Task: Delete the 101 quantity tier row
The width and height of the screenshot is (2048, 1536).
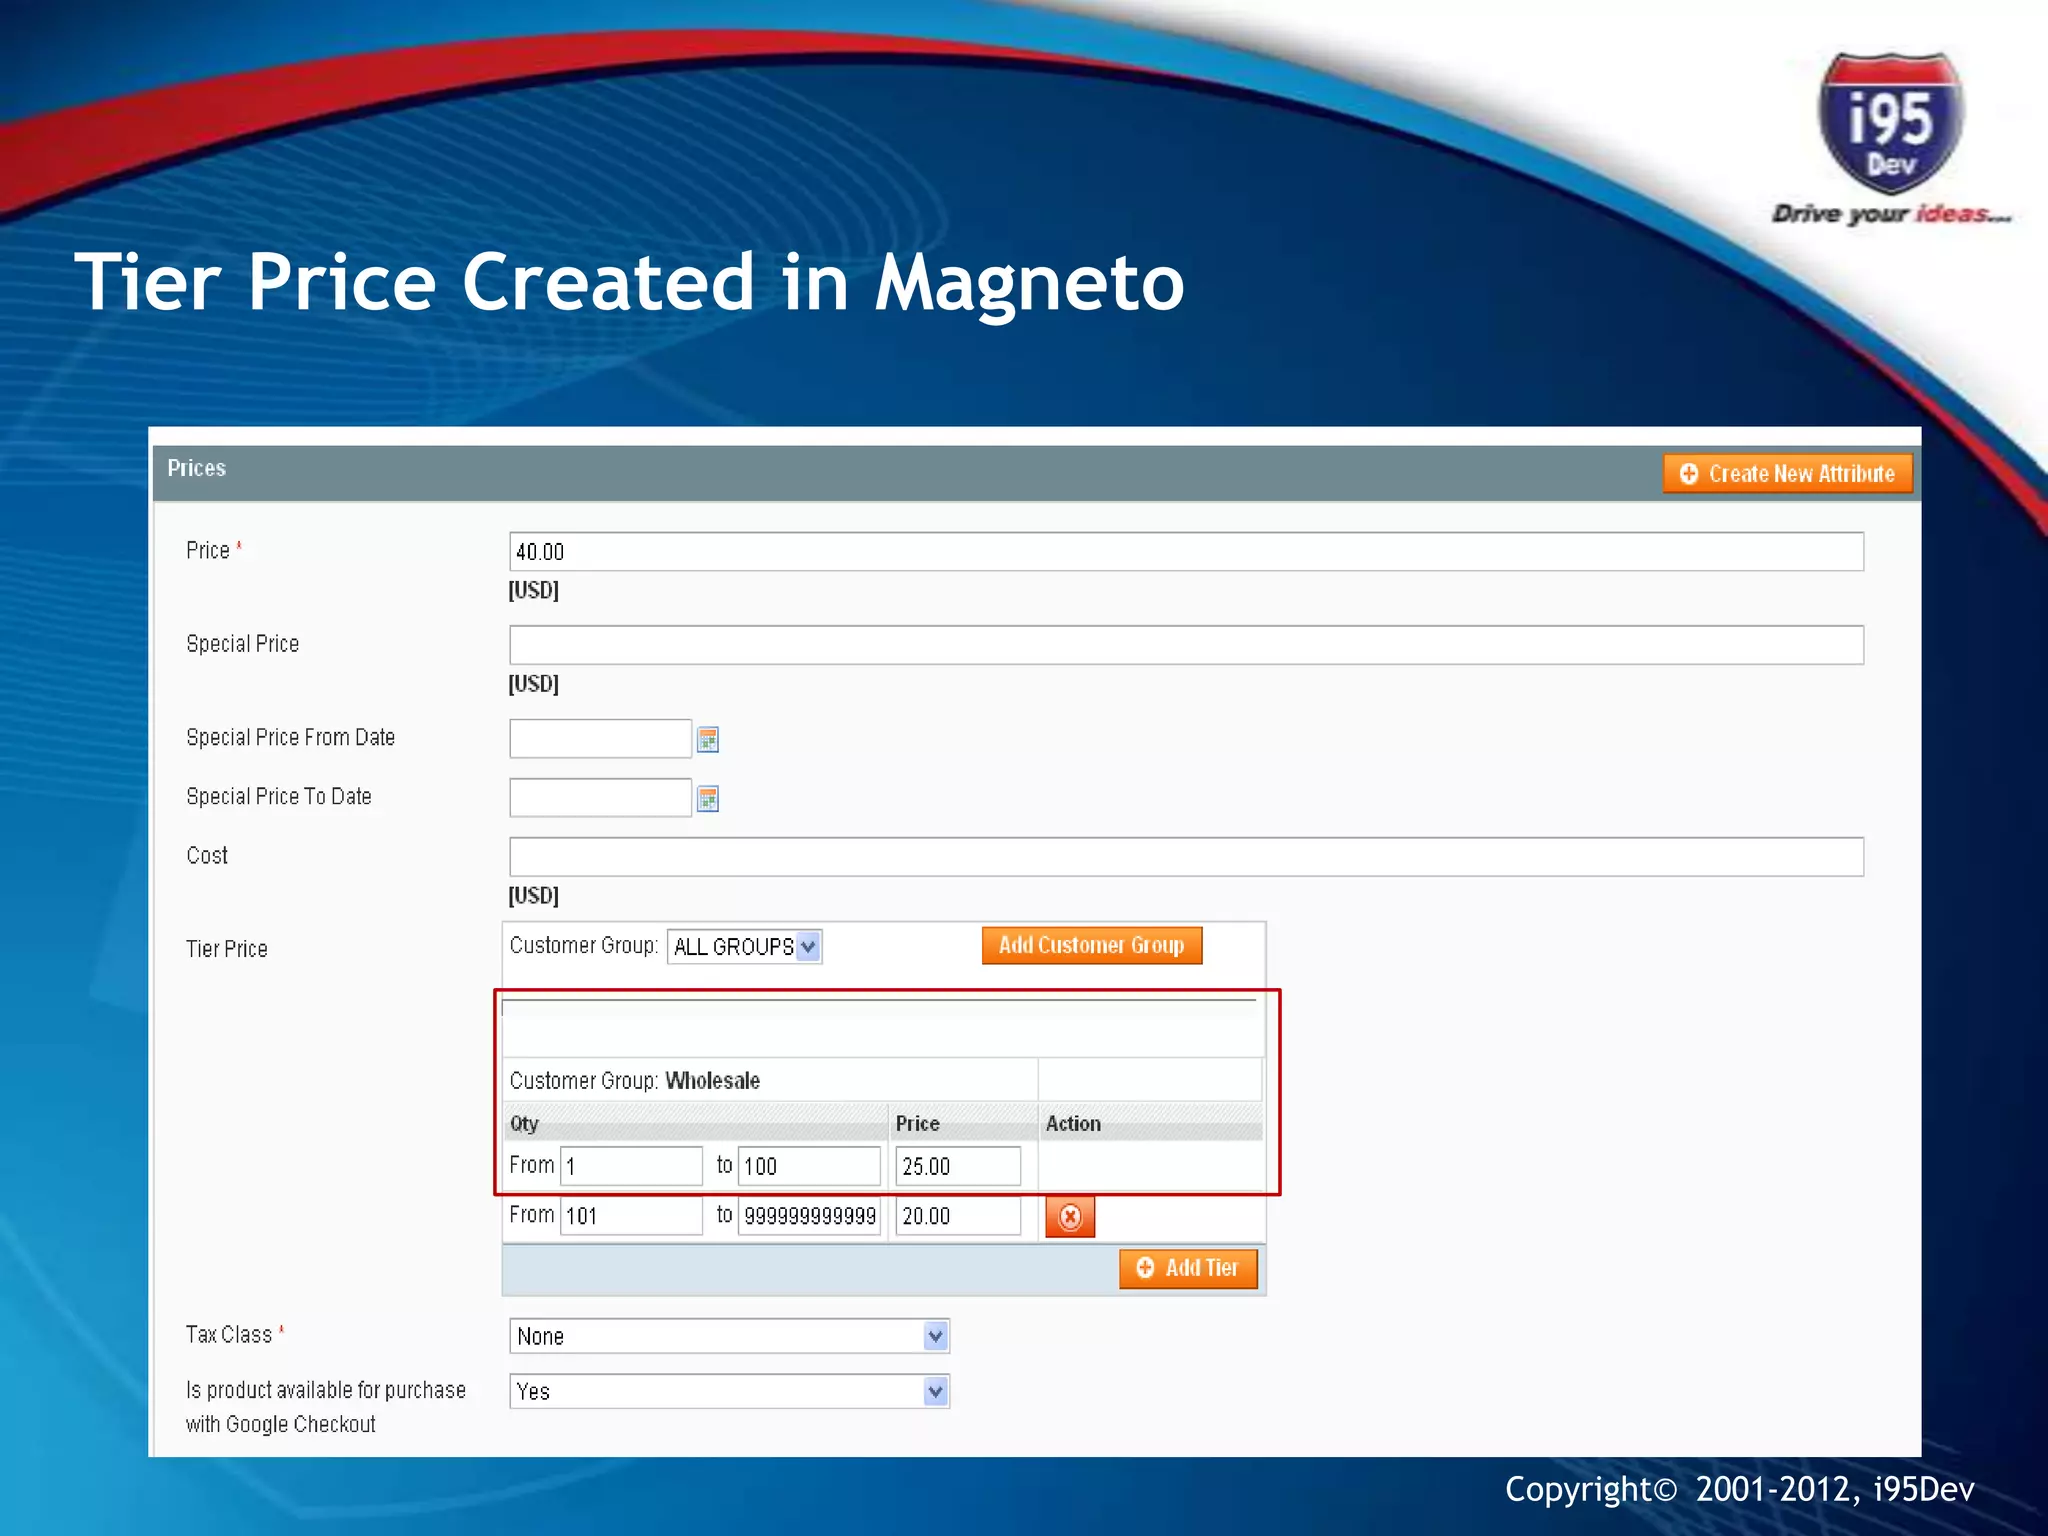Action: pos(1070,1216)
